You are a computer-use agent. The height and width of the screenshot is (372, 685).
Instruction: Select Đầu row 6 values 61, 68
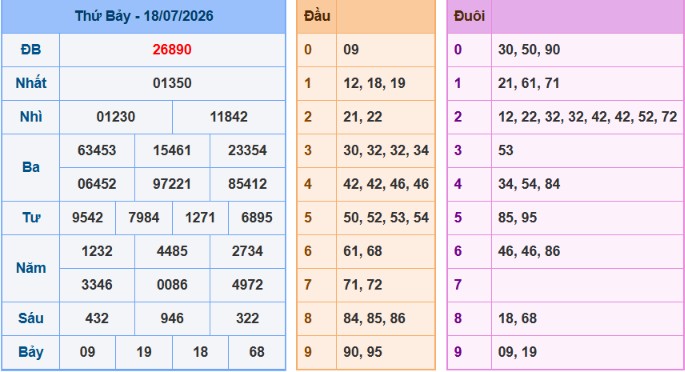coord(363,251)
